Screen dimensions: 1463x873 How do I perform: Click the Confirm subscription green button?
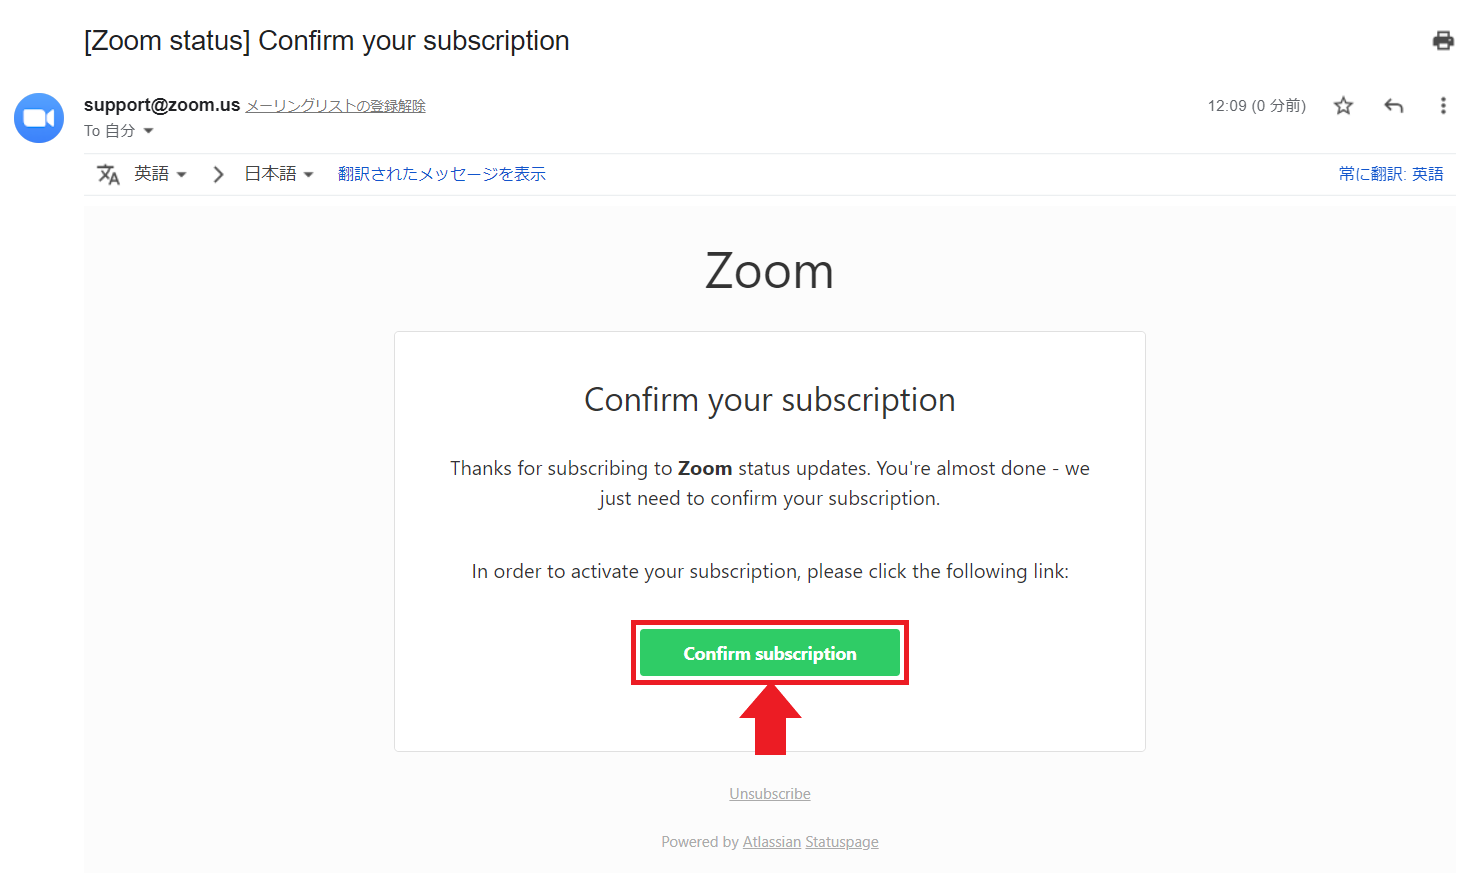point(770,653)
